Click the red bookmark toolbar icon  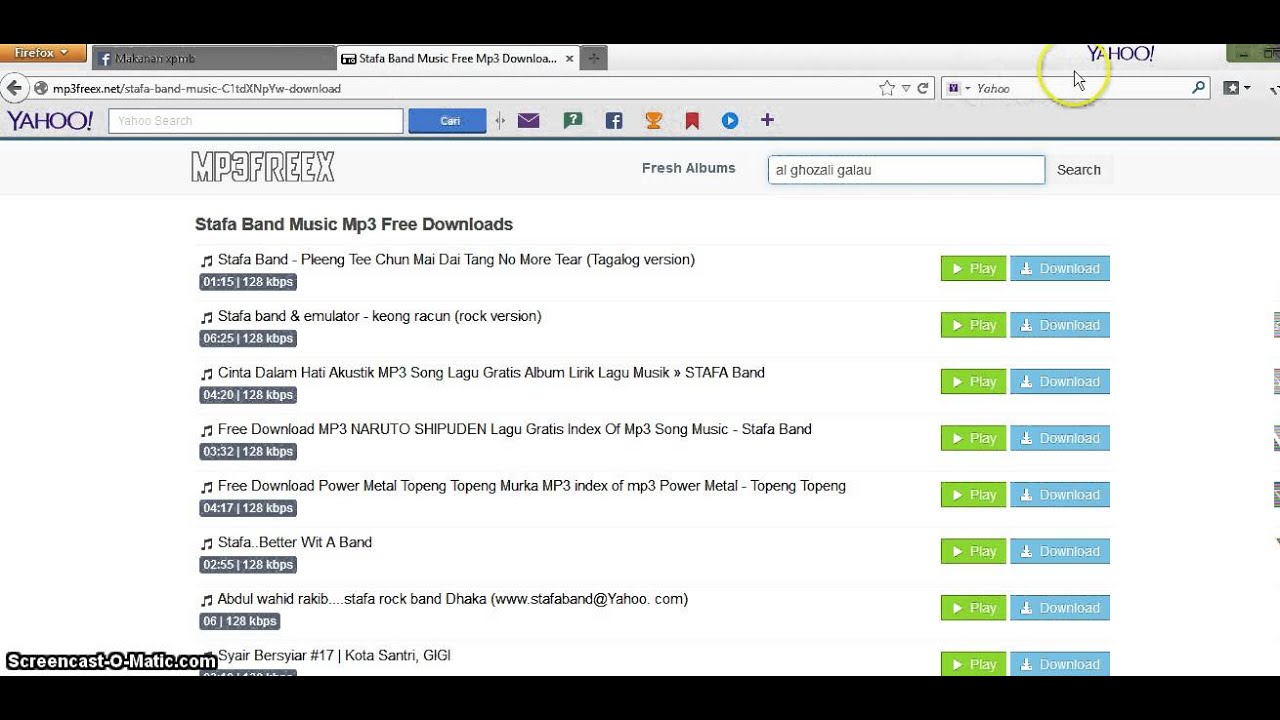pyautogui.click(x=692, y=121)
